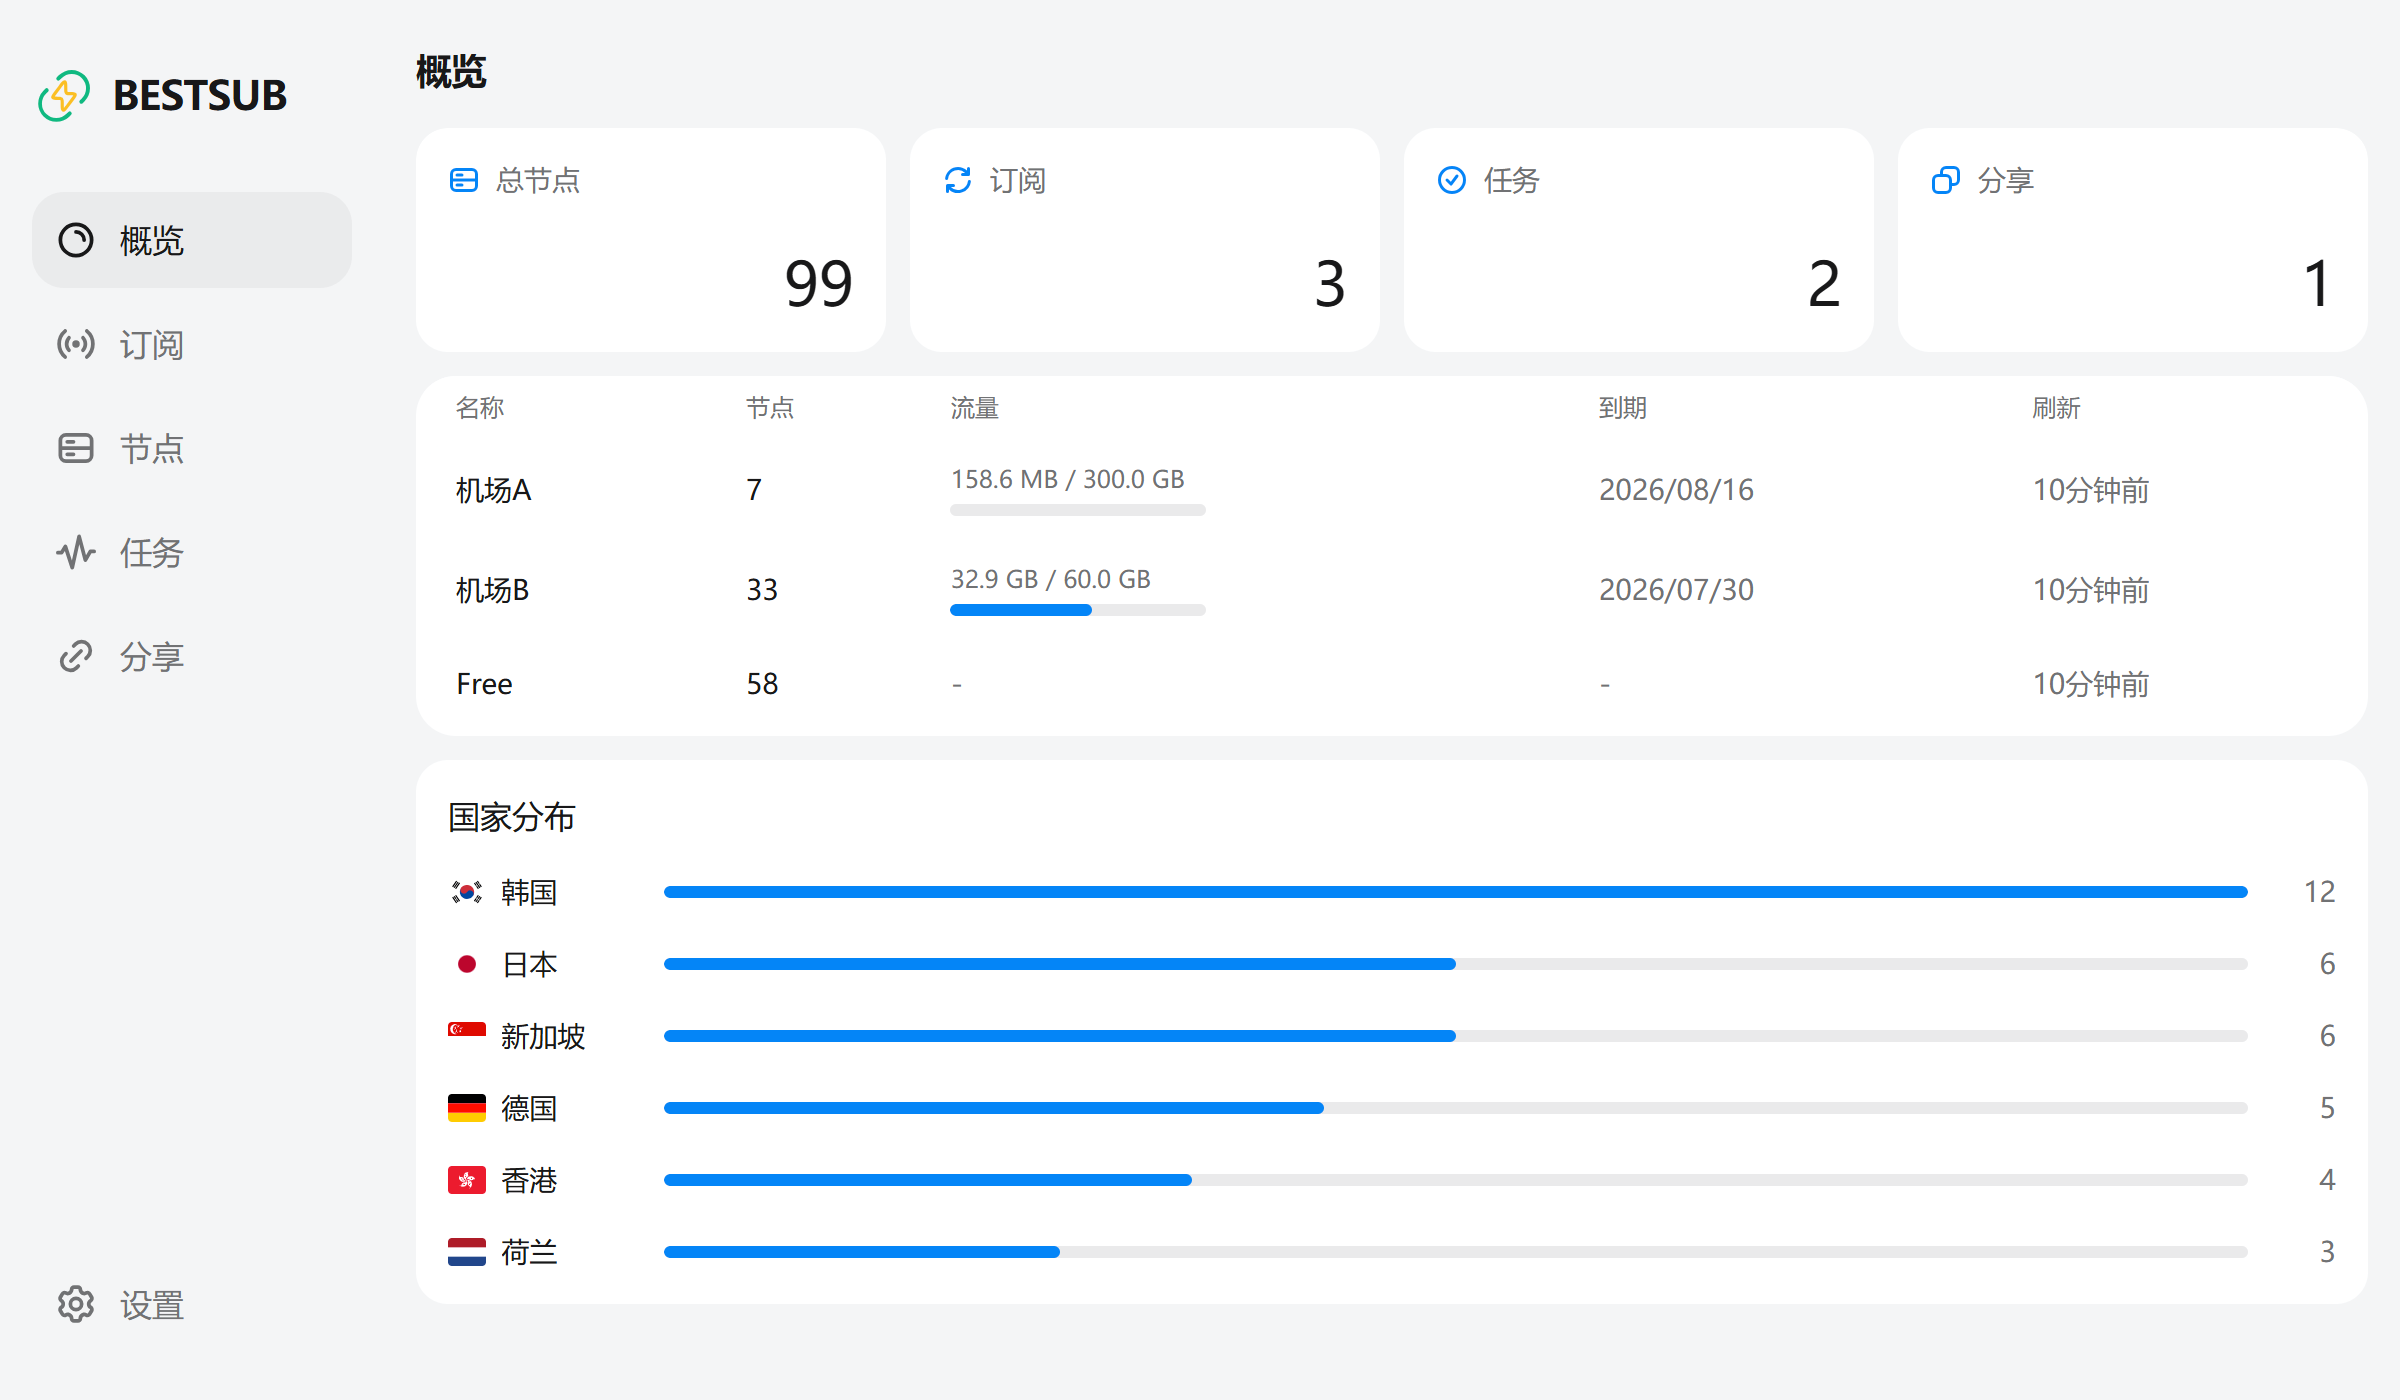Open the 概览 menu item
The image size is (2400, 1400).
click(x=192, y=240)
